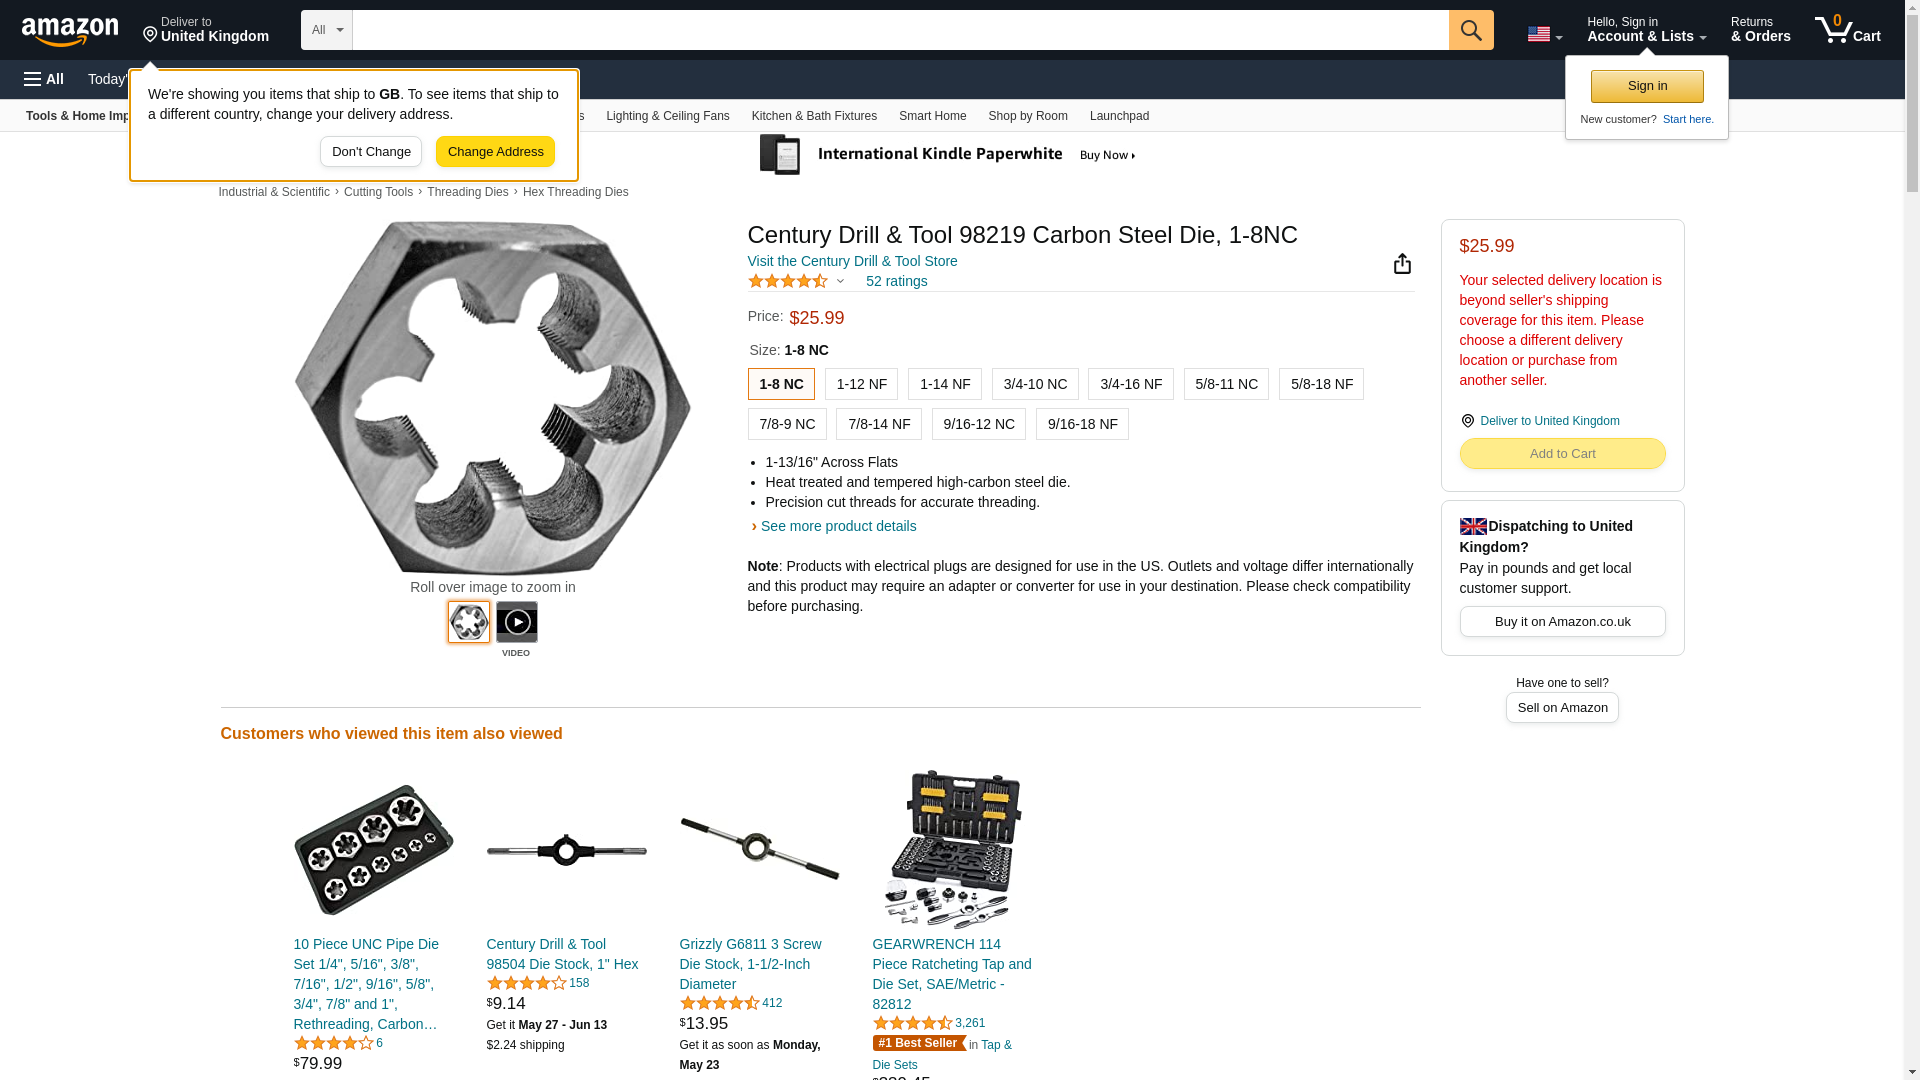Viewport: 1920px width, 1080px height.
Task: Choose the 9/16-18 NF size
Action: [1082, 424]
